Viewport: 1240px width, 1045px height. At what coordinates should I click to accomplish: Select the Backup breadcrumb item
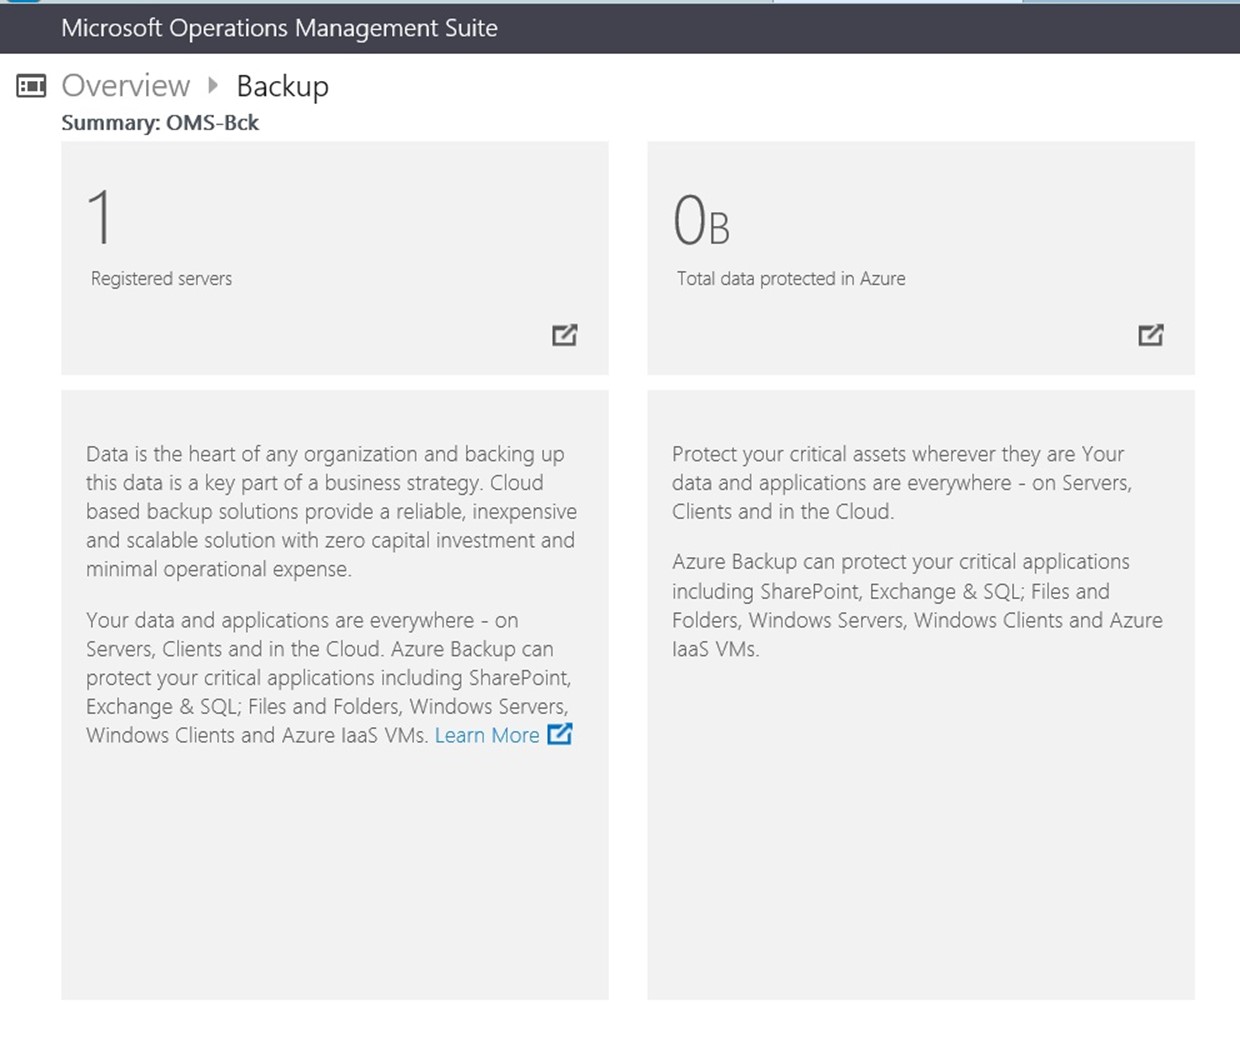282,87
